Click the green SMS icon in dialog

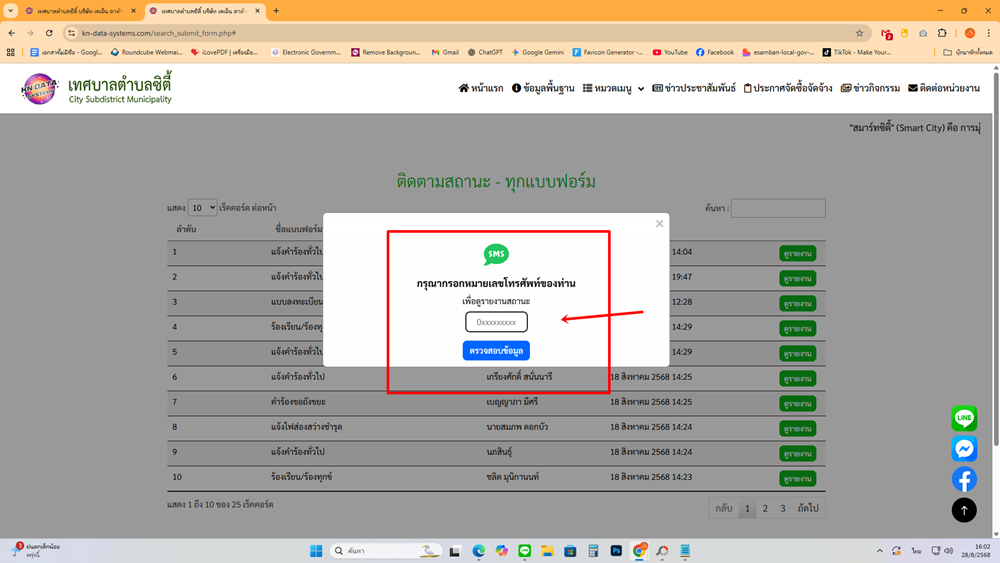pos(496,255)
